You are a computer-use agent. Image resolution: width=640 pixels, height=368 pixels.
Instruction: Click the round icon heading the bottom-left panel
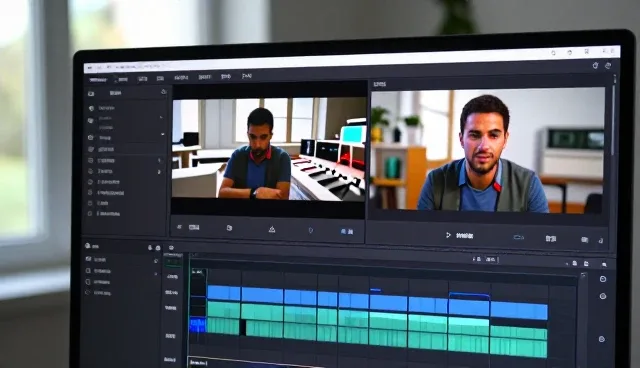87,246
